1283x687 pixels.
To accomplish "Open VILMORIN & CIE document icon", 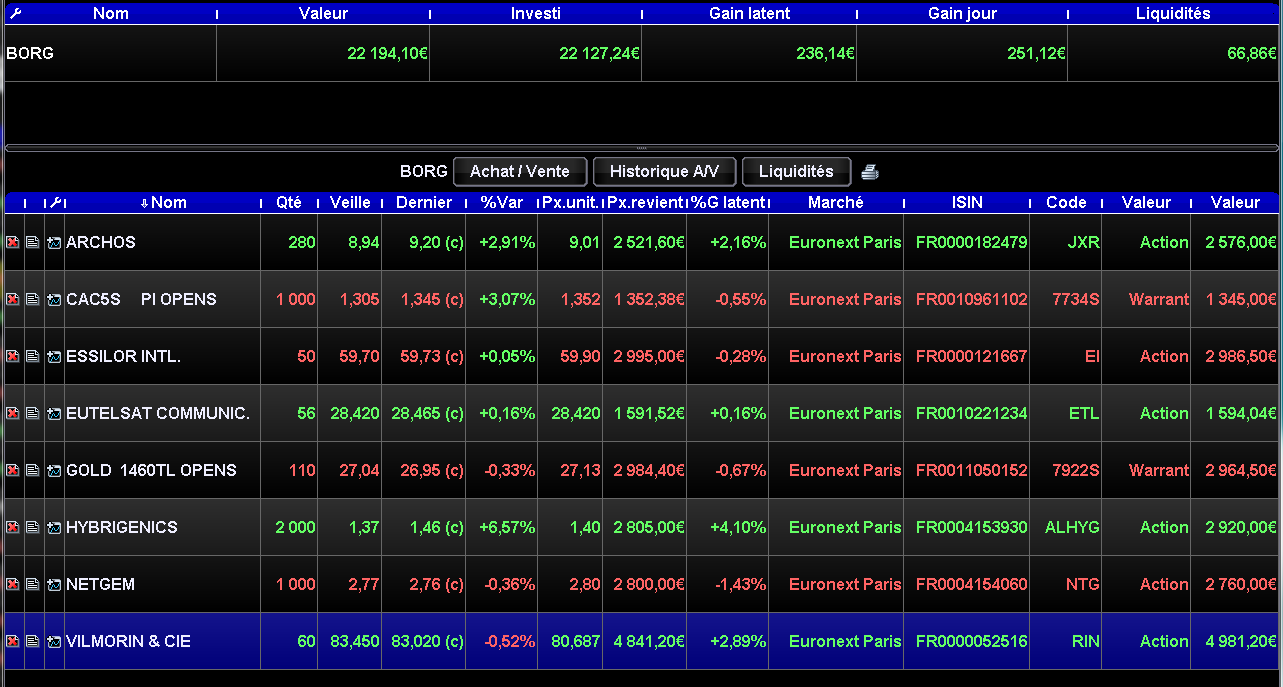I will point(33,642).
